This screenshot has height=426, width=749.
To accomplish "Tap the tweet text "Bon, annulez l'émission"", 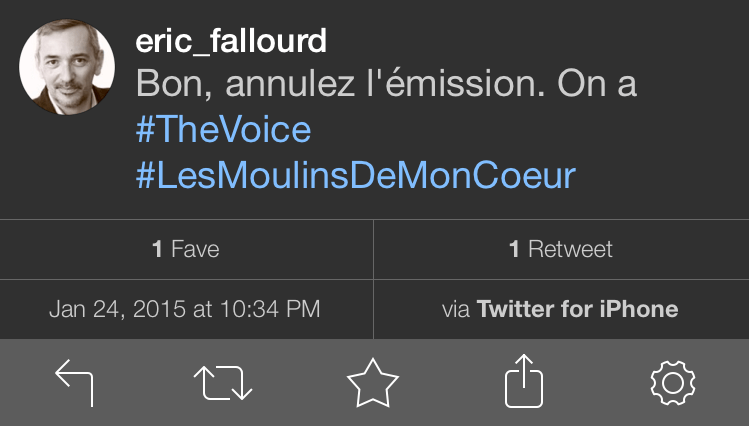I will coord(327,85).
